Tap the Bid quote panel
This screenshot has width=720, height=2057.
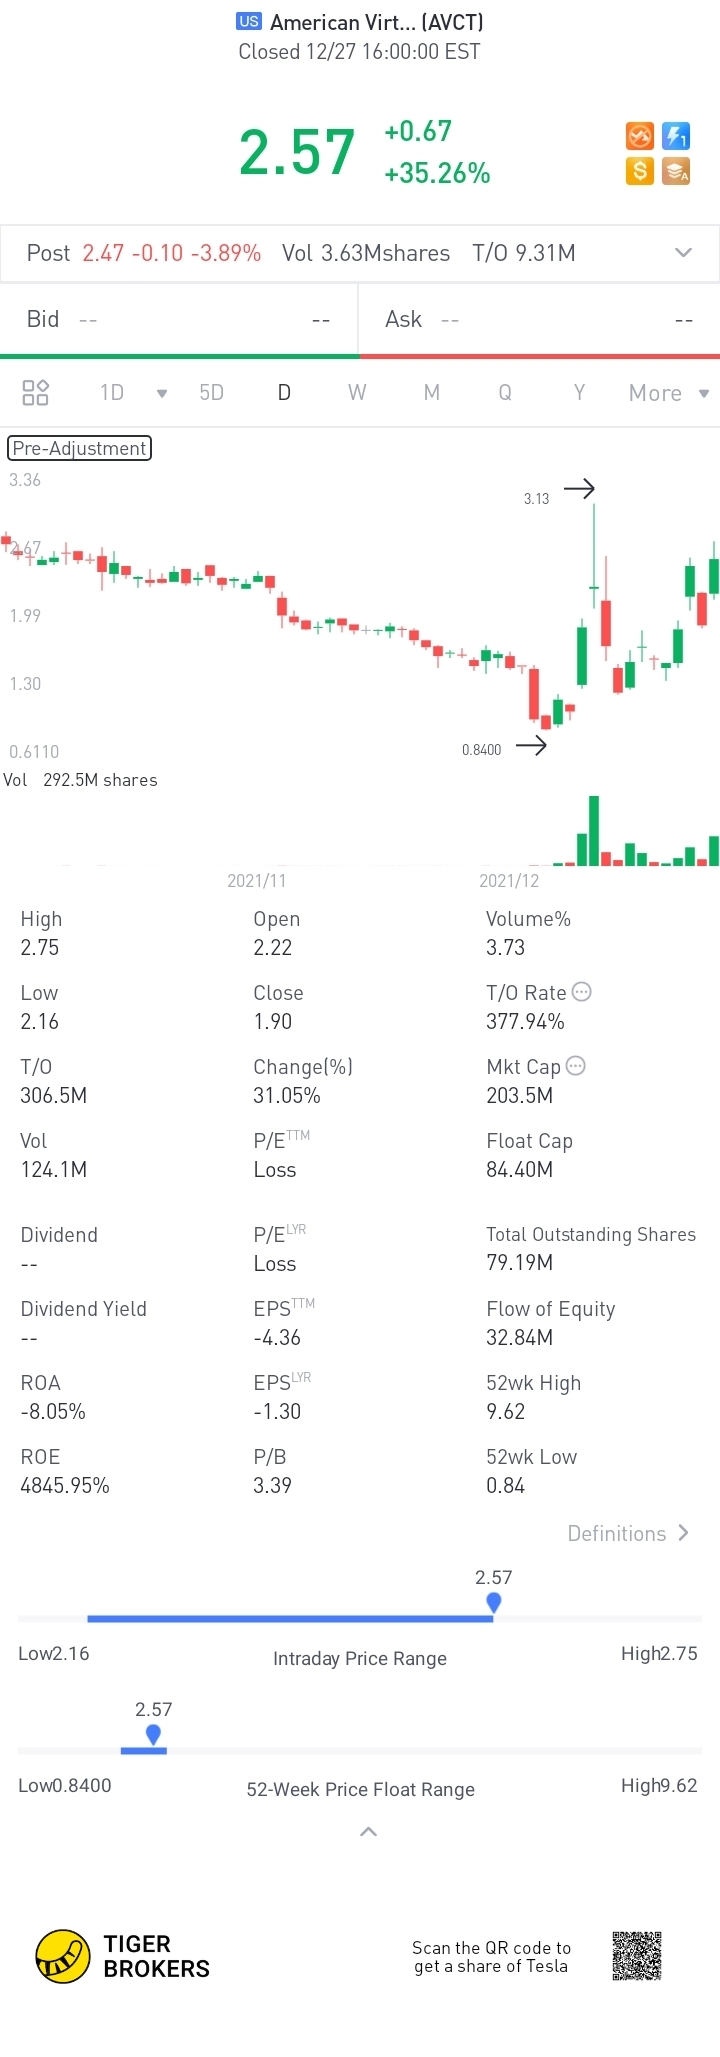tap(178, 319)
